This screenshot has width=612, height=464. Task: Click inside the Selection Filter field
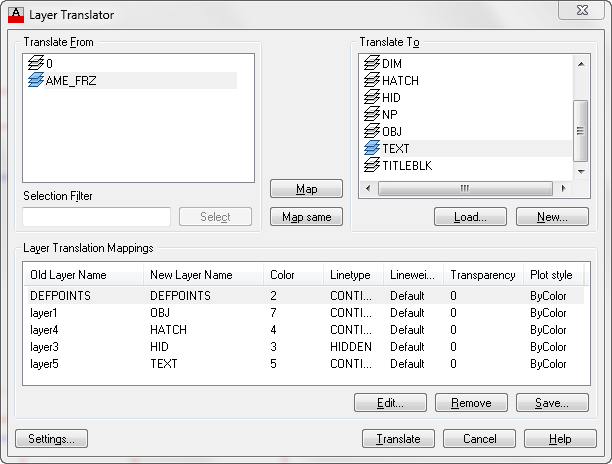pos(96,217)
